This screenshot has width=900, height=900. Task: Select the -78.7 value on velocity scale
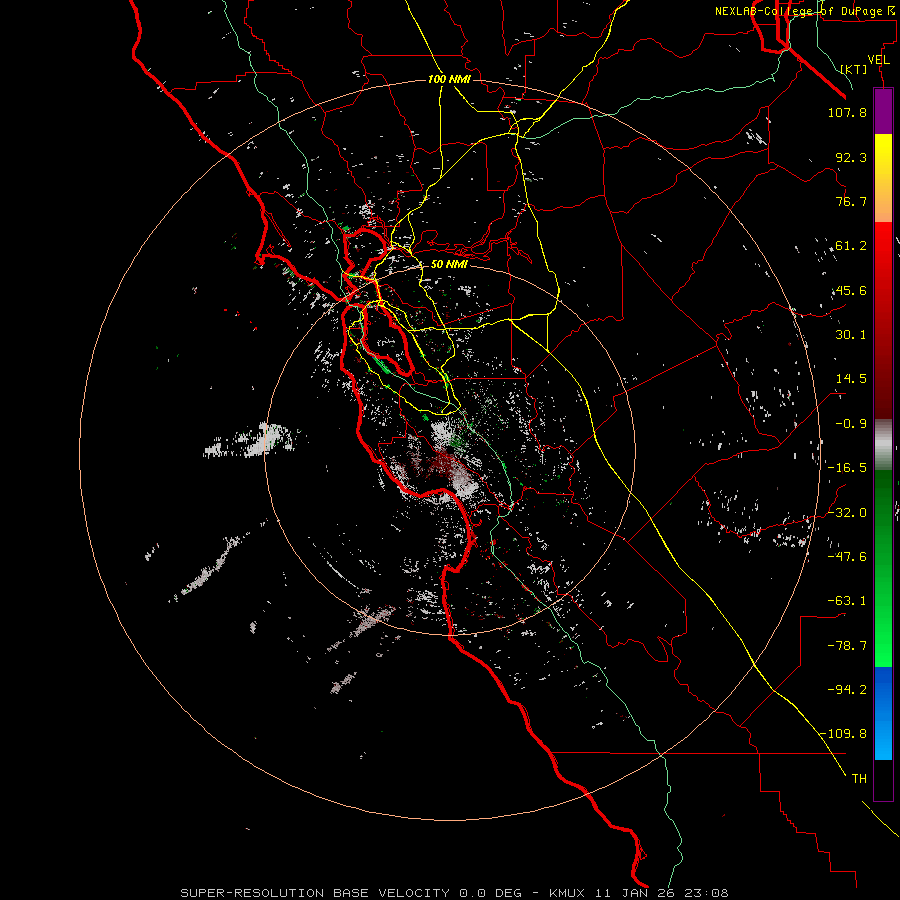(x=847, y=646)
